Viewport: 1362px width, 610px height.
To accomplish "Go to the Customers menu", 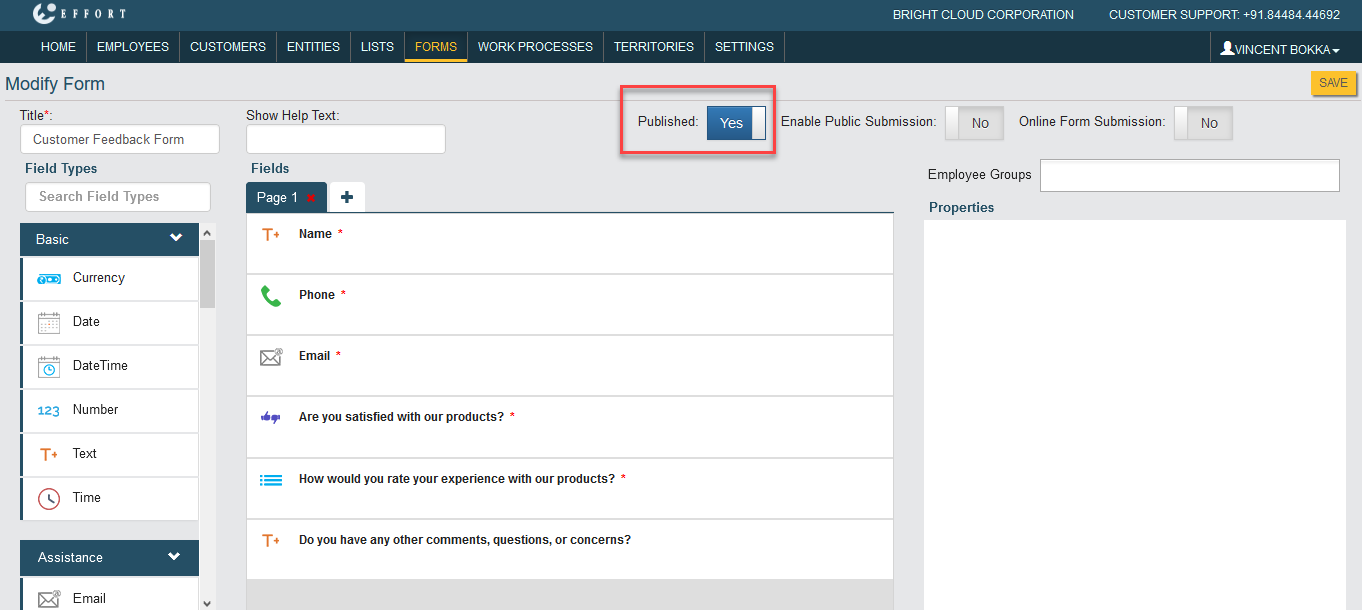I will [x=228, y=47].
